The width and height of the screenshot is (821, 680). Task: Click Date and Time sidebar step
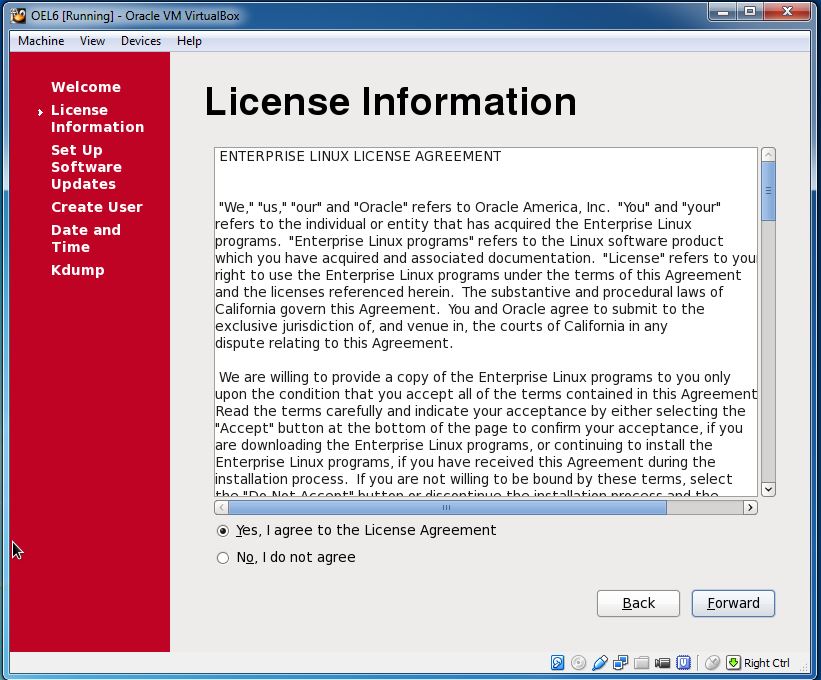86,238
